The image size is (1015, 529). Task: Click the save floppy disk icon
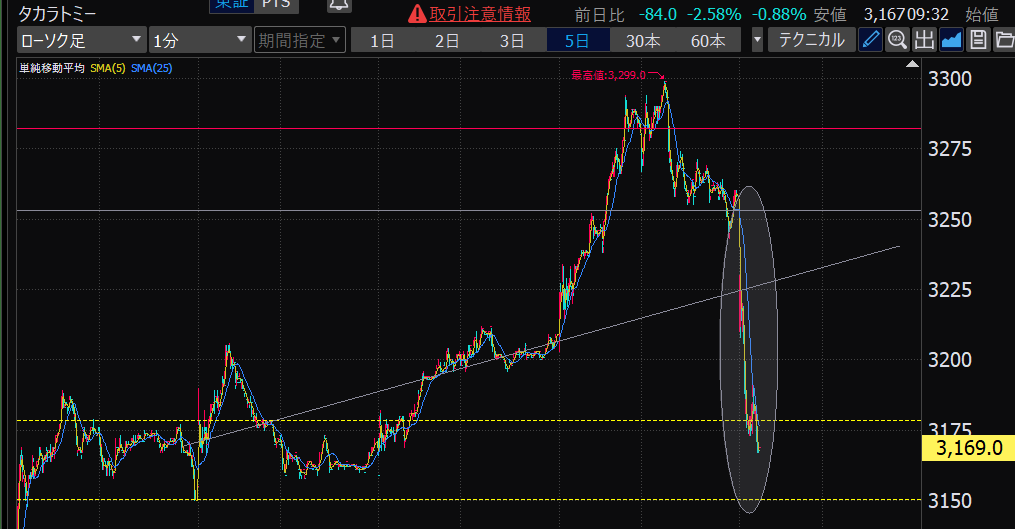[x=977, y=41]
